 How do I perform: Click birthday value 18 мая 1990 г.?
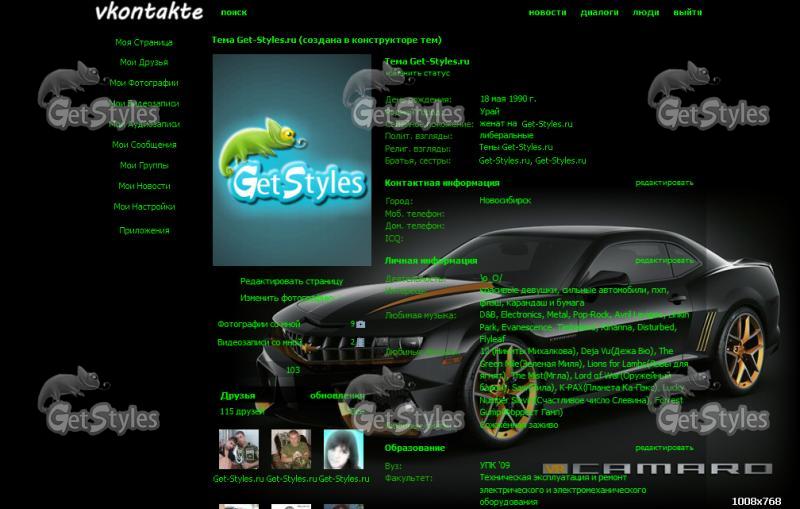[x=508, y=99]
